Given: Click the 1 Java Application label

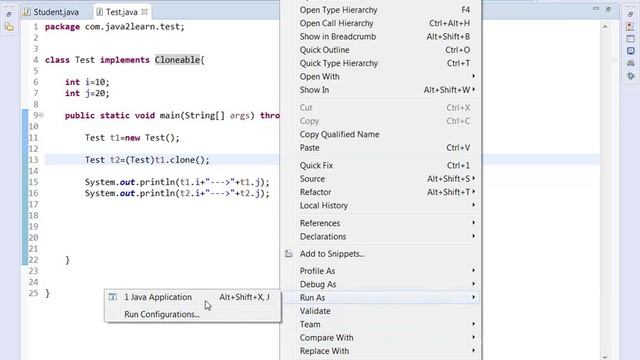Looking at the screenshot, I should (158, 297).
